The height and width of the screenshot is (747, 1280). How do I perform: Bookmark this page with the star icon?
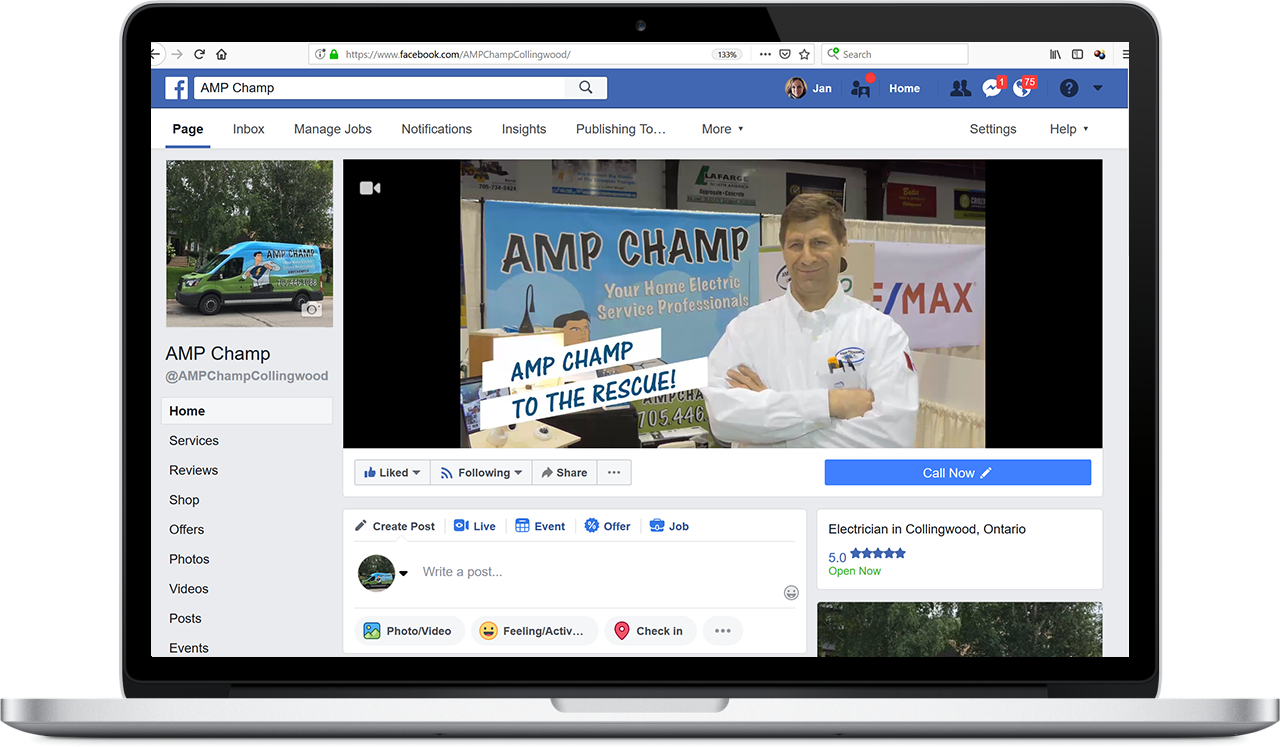tap(804, 54)
